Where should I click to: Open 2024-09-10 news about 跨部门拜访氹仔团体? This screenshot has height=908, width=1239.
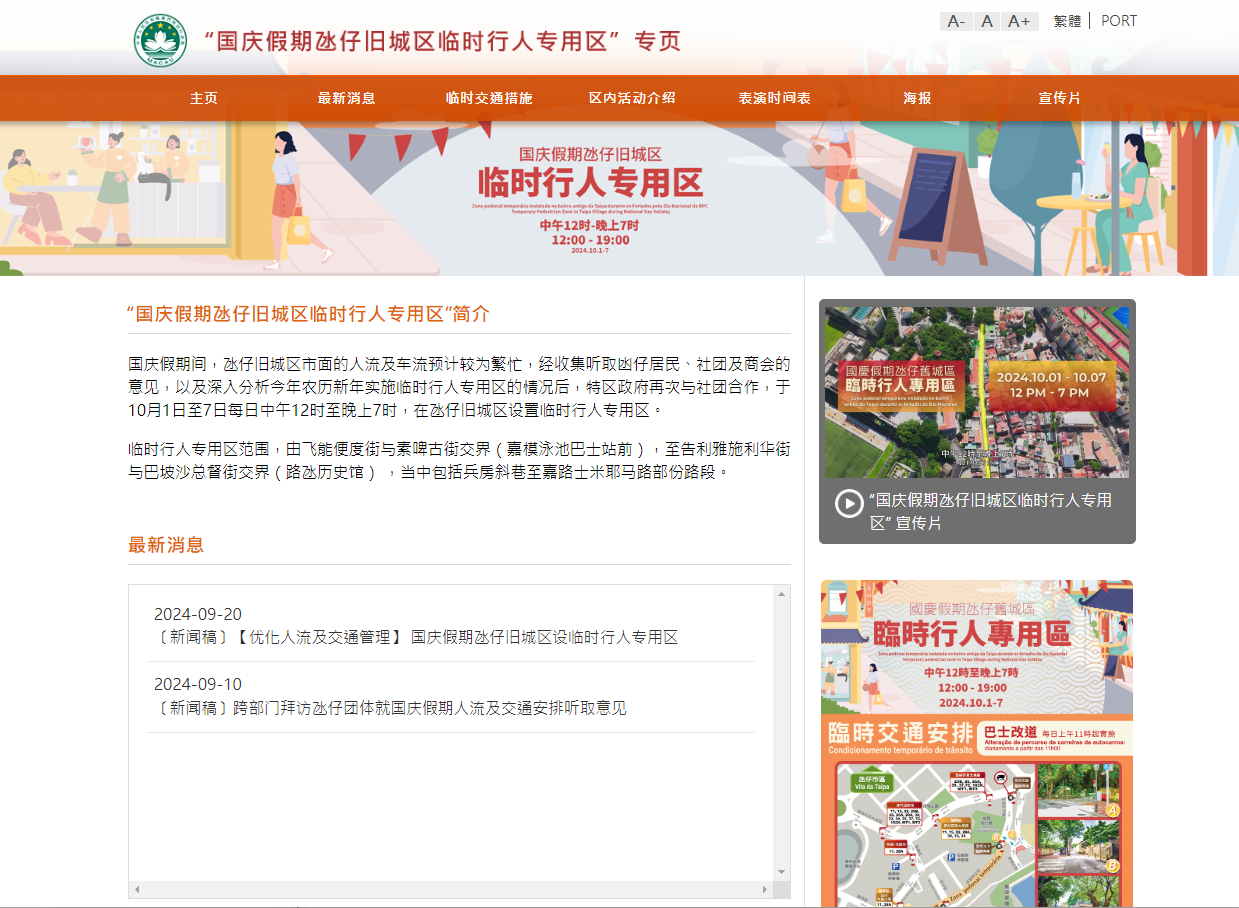390,708
